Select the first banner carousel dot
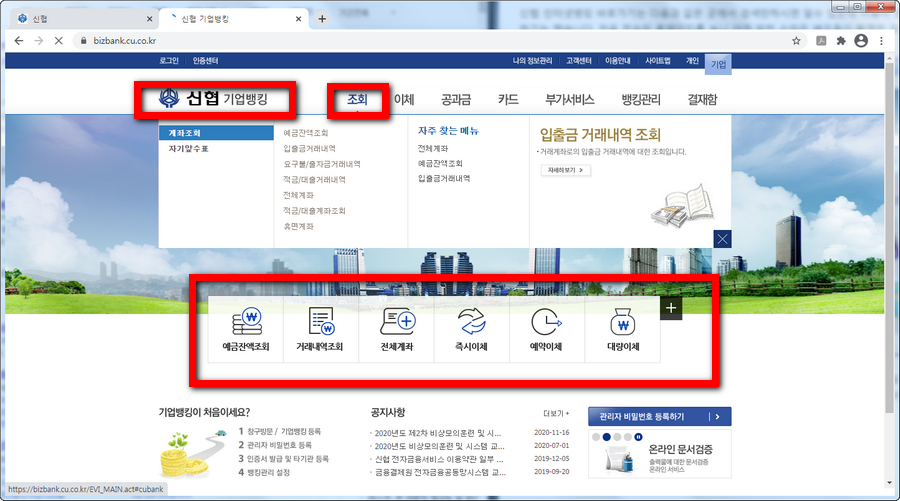 pos(596,437)
